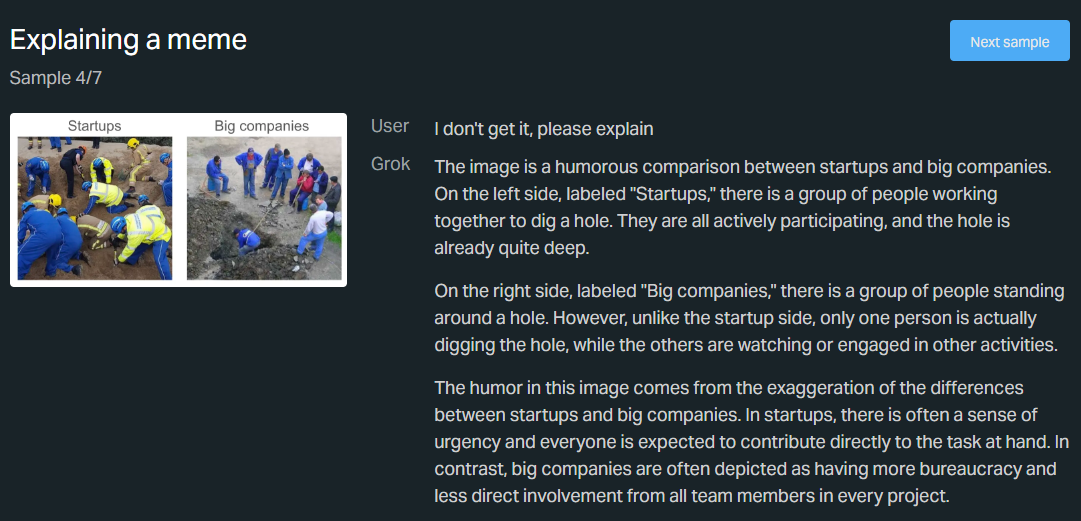Click the user message "I don't get it, please explain"
Image resolution: width=1081 pixels, height=521 pixels.
pyautogui.click(x=543, y=129)
